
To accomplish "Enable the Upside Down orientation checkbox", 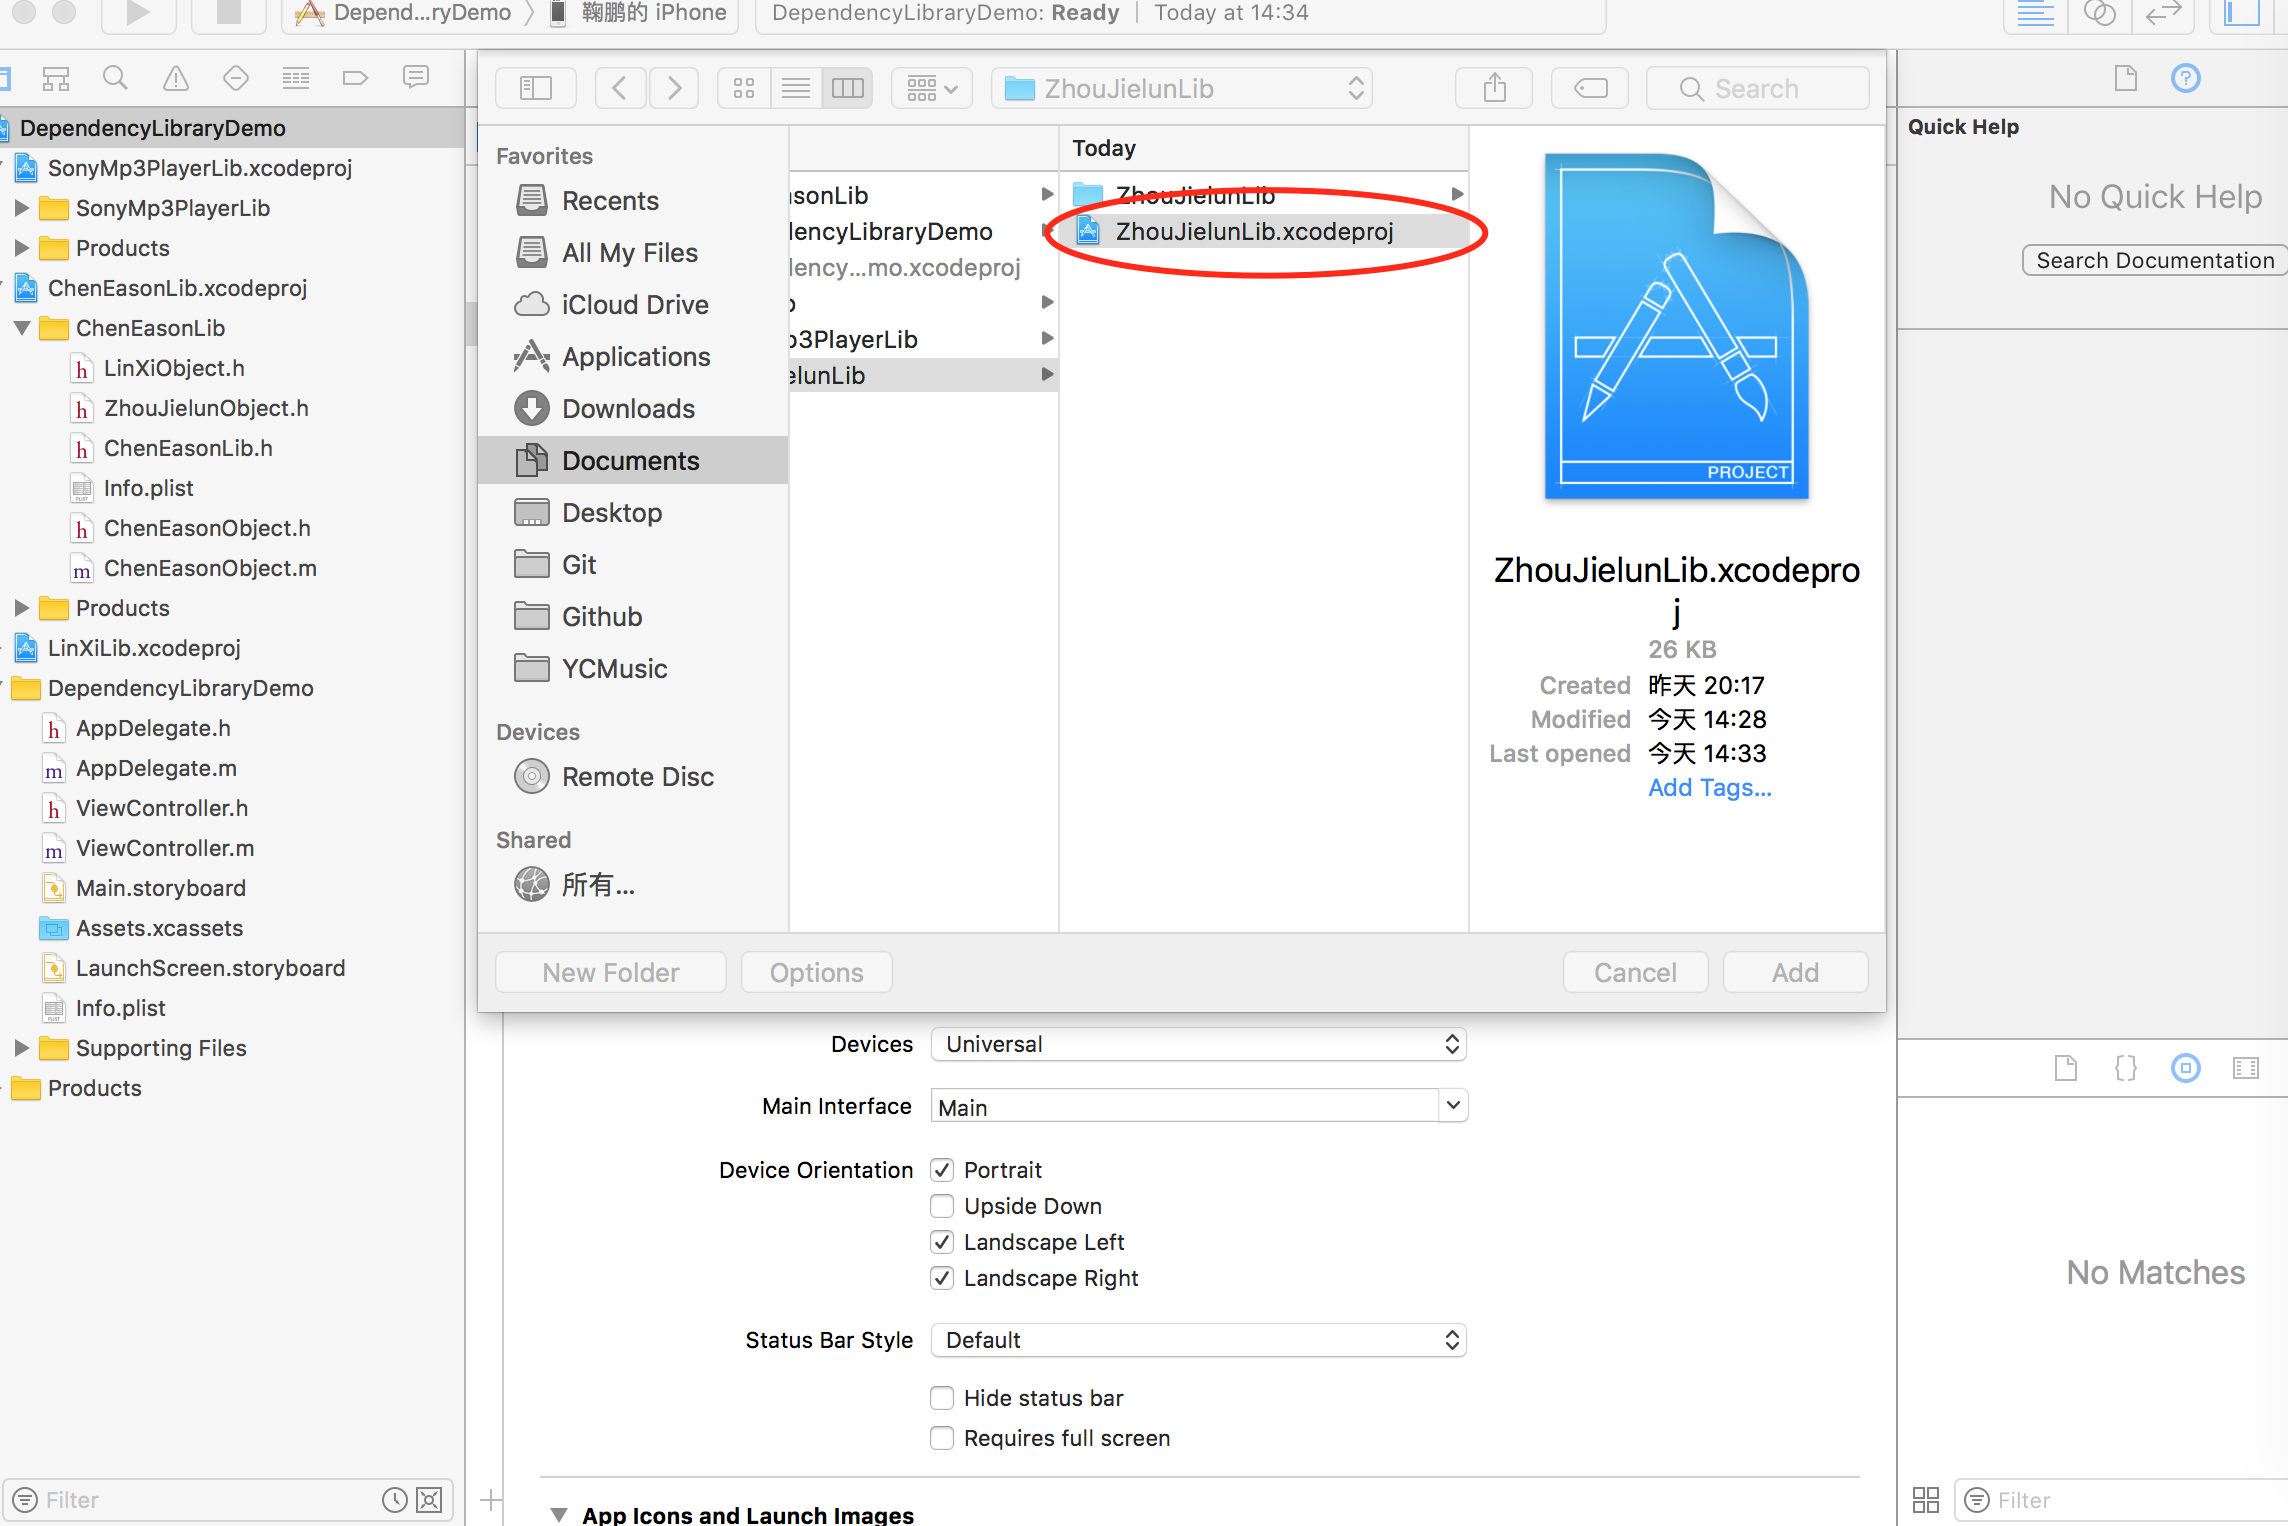I will tap(942, 1206).
